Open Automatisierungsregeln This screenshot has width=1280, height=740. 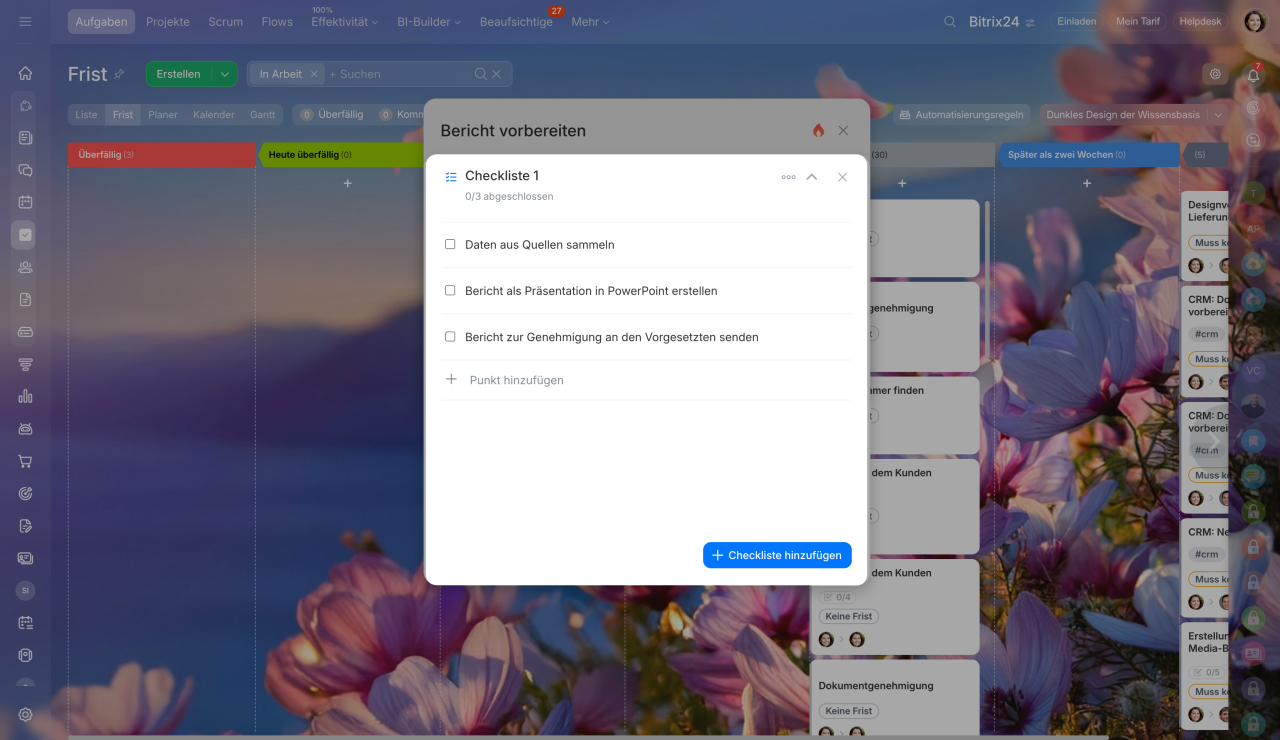click(x=961, y=115)
